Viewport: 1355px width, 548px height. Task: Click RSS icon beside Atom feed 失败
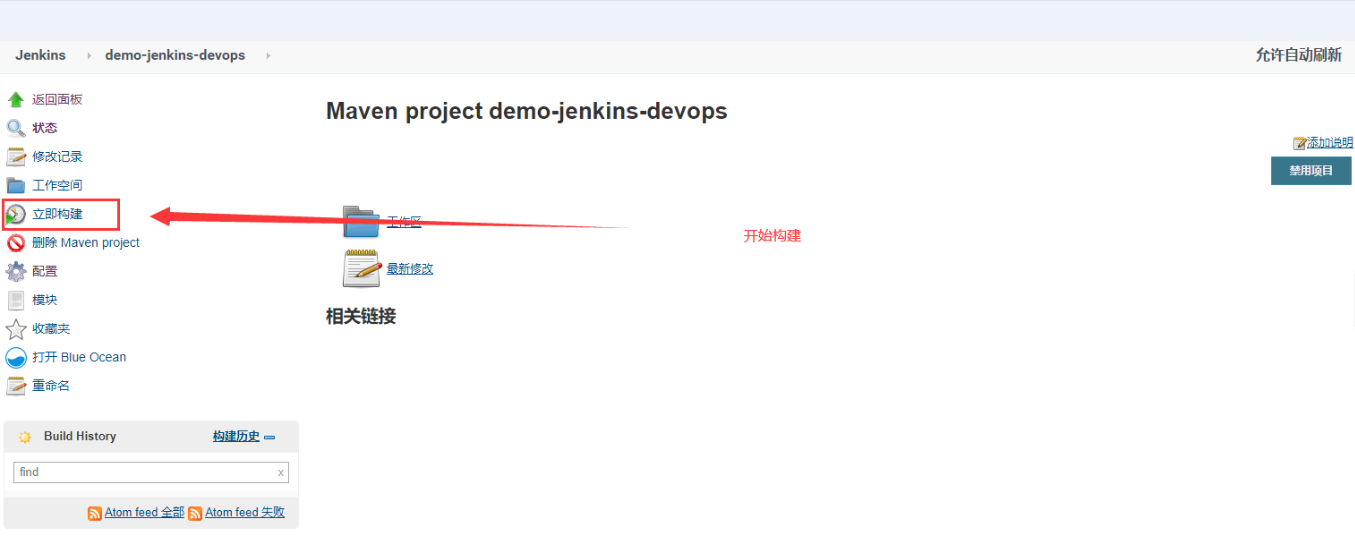(196, 513)
